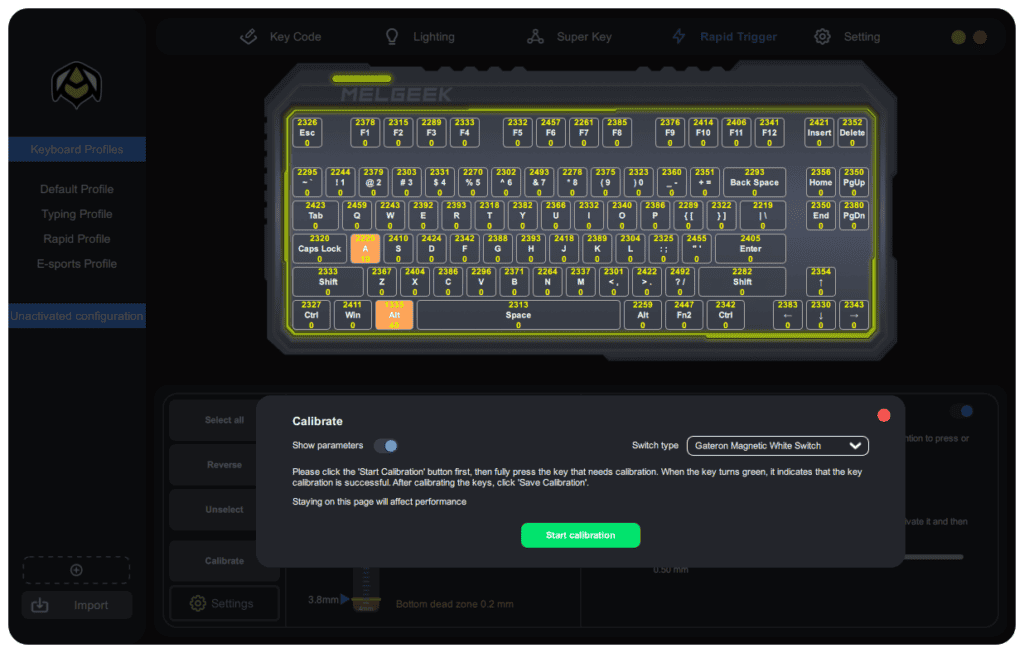Click the Select all button
The width and height of the screenshot is (1024, 653).
(x=224, y=420)
